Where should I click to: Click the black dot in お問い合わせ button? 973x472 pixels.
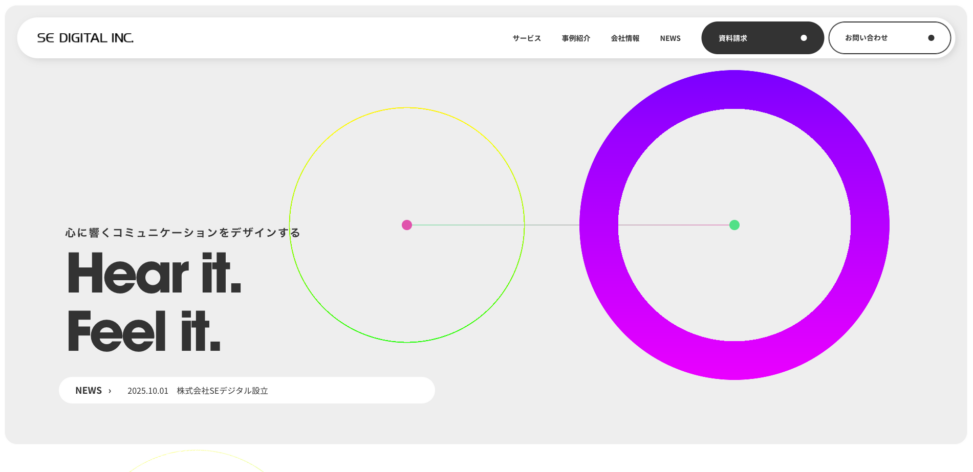[x=931, y=38]
